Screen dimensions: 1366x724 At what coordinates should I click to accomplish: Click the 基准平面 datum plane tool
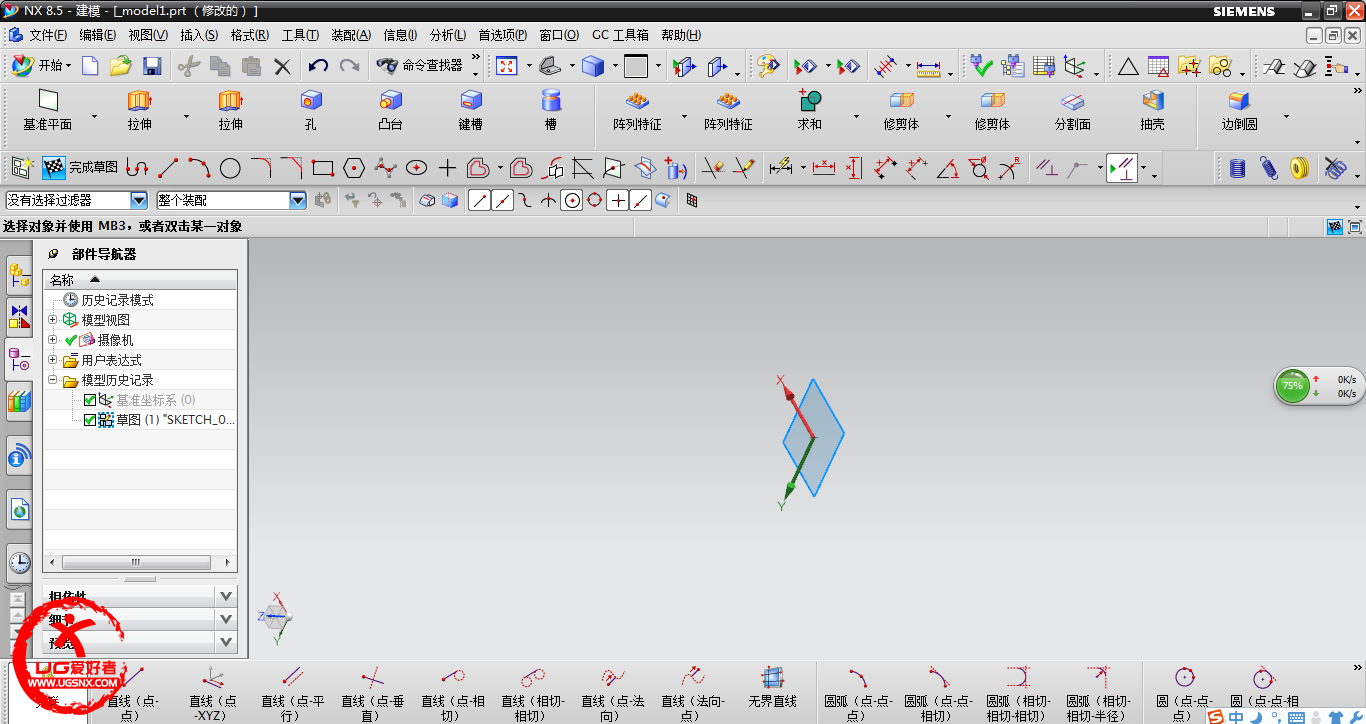(48, 110)
